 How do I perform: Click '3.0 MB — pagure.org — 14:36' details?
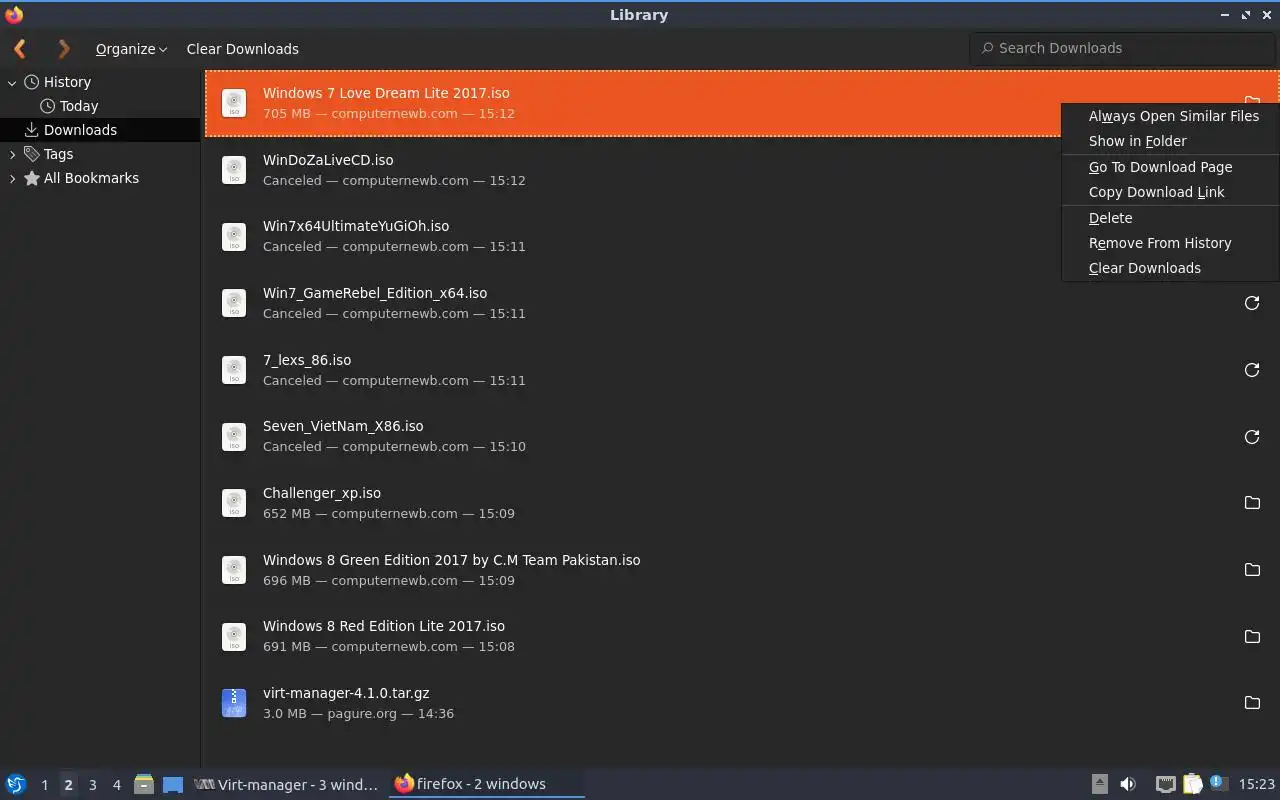coord(358,713)
